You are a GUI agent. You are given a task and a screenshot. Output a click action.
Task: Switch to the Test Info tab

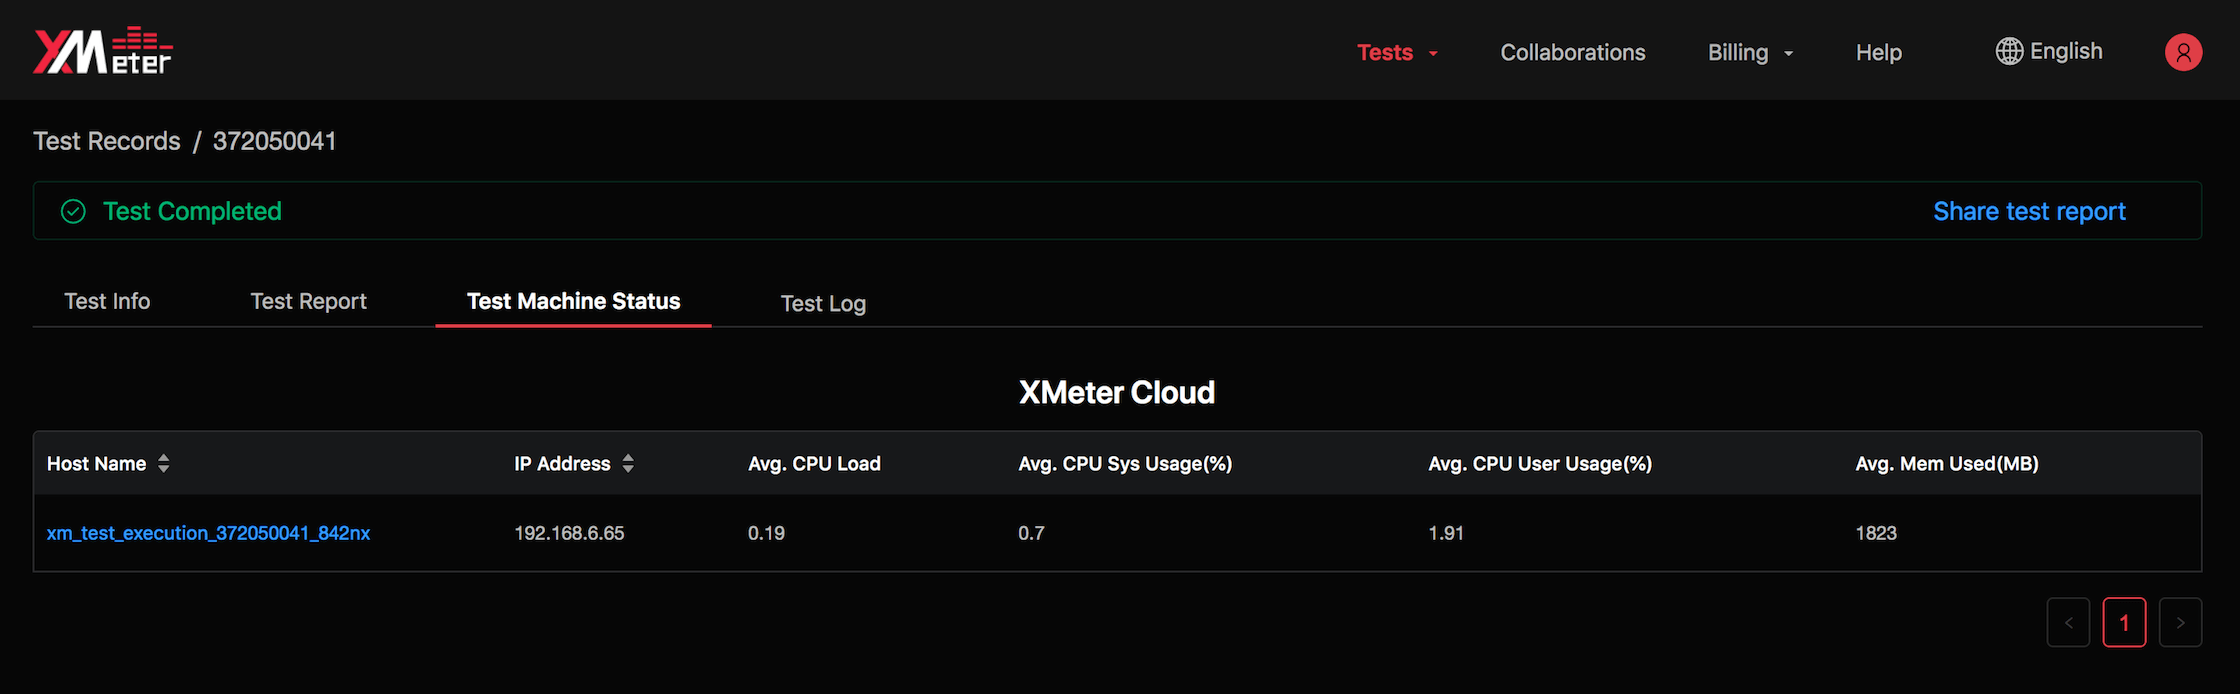107,301
